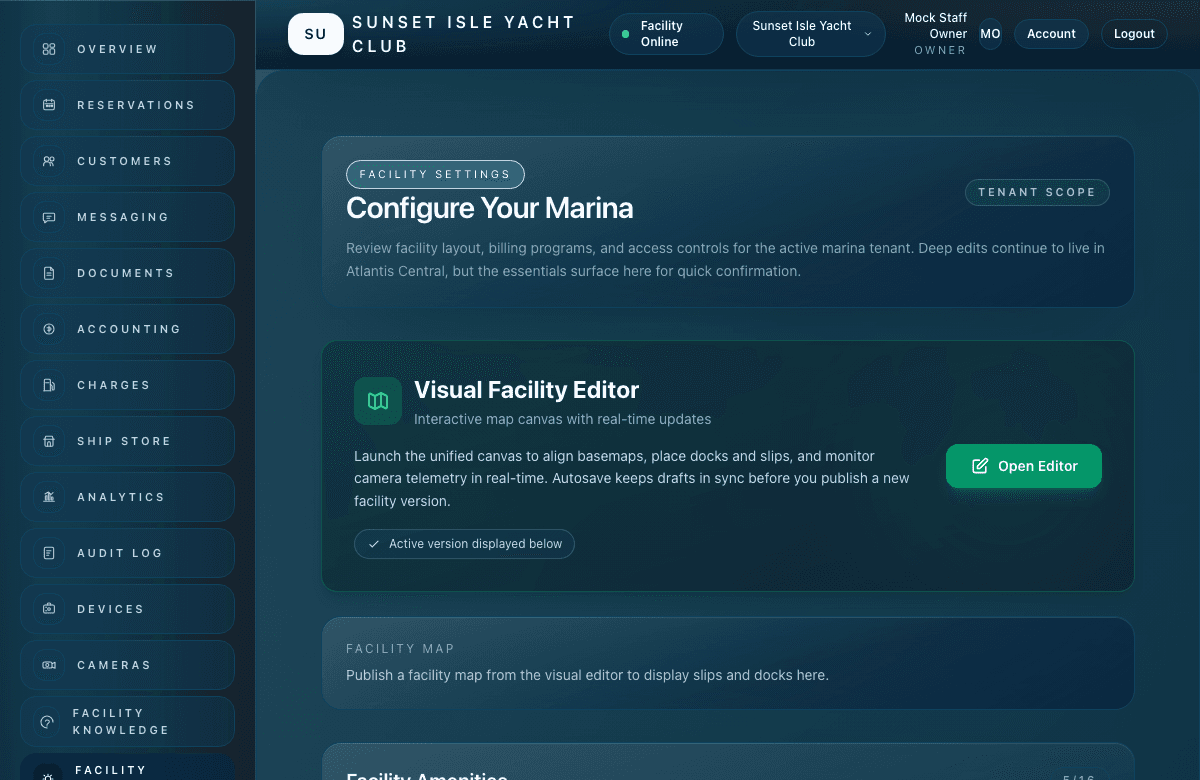Click the Tenant Scope badge
1200x780 pixels.
(1037, 192)
